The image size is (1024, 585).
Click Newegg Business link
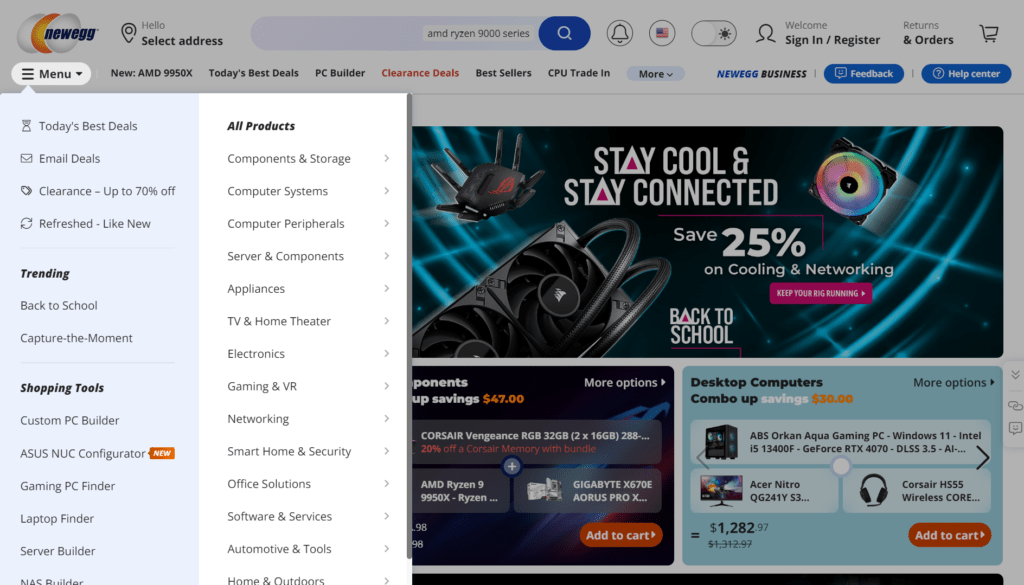pyautogui.click(x=761, y=74)
